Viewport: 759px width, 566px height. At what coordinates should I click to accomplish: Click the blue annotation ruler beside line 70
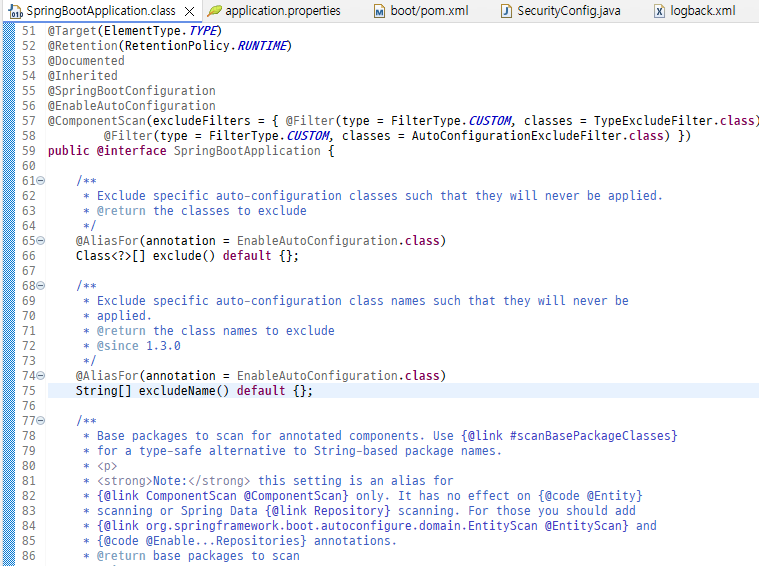tap(9, 316)
